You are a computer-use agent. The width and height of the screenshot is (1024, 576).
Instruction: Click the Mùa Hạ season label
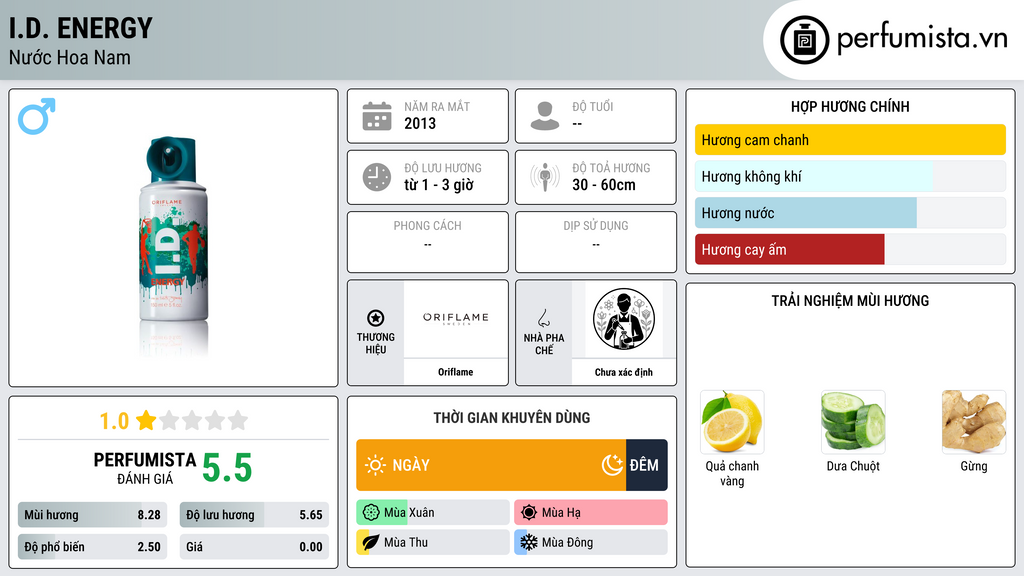pyautogui.click(x=561, y=513)
